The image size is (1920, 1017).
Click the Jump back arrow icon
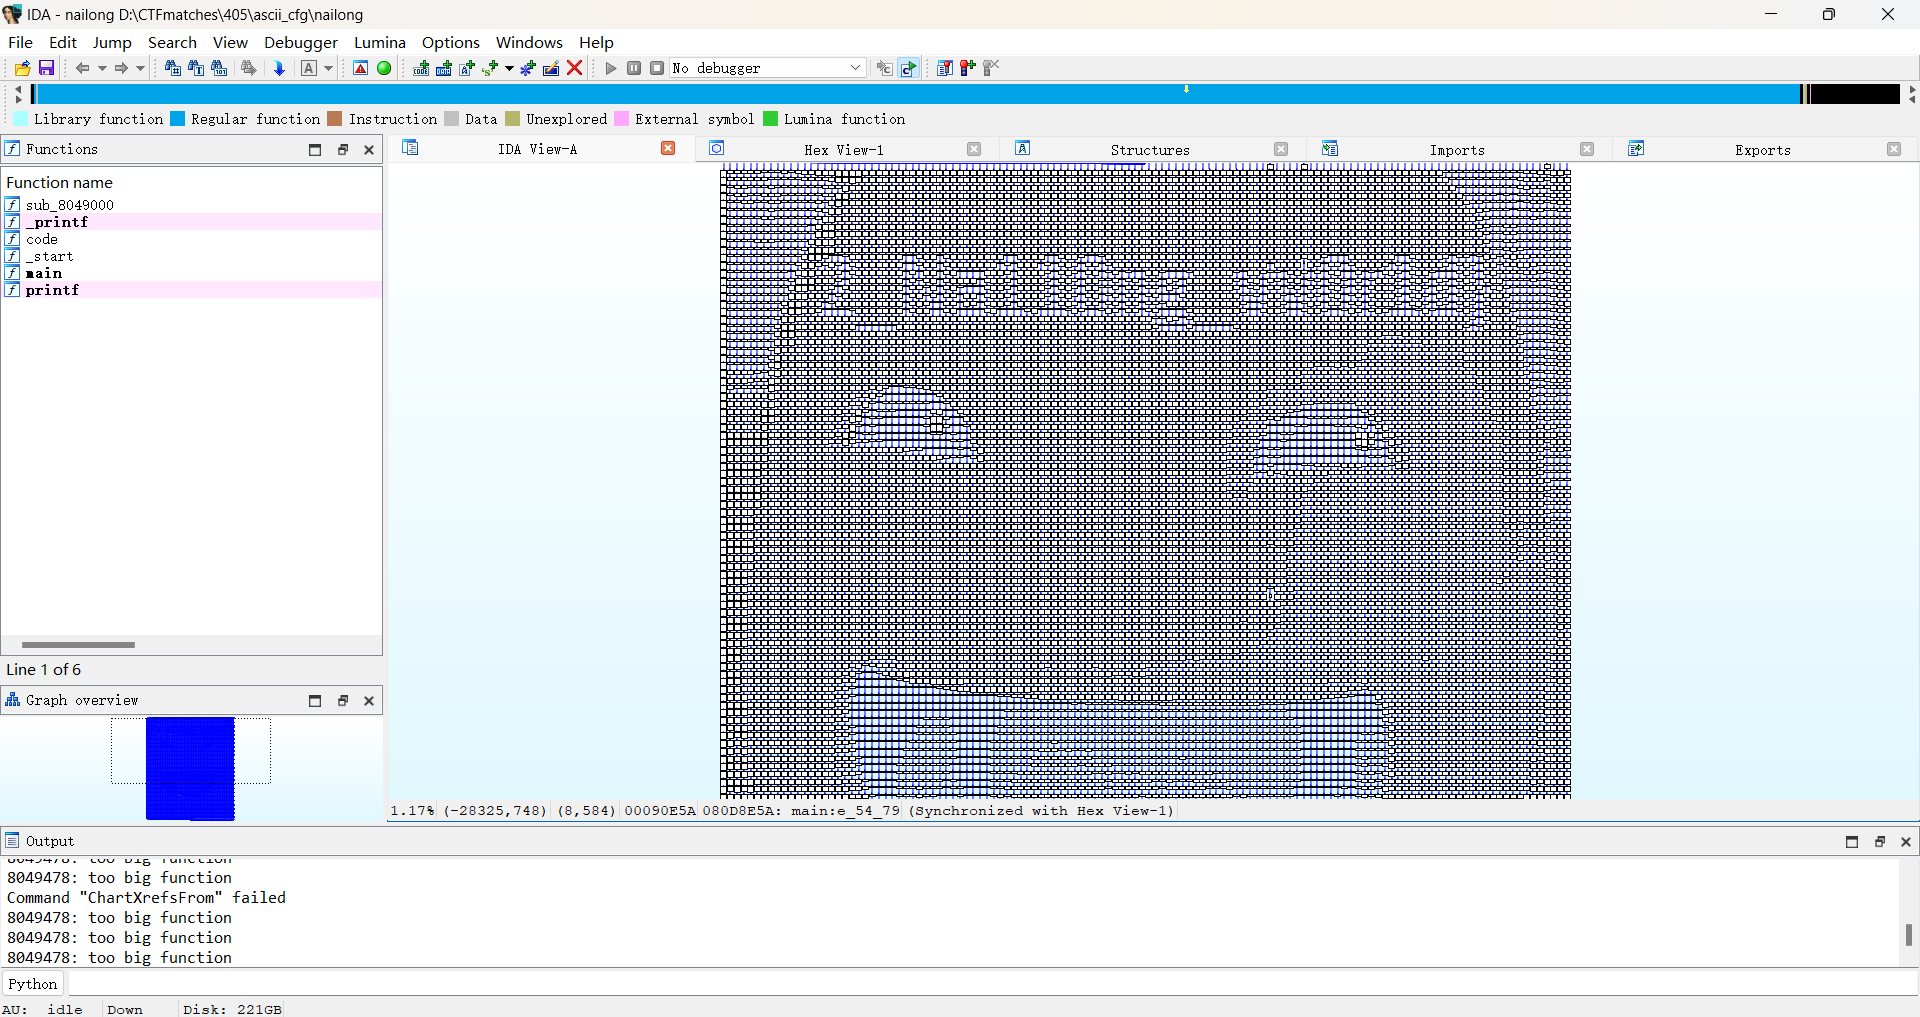[82, 68]
